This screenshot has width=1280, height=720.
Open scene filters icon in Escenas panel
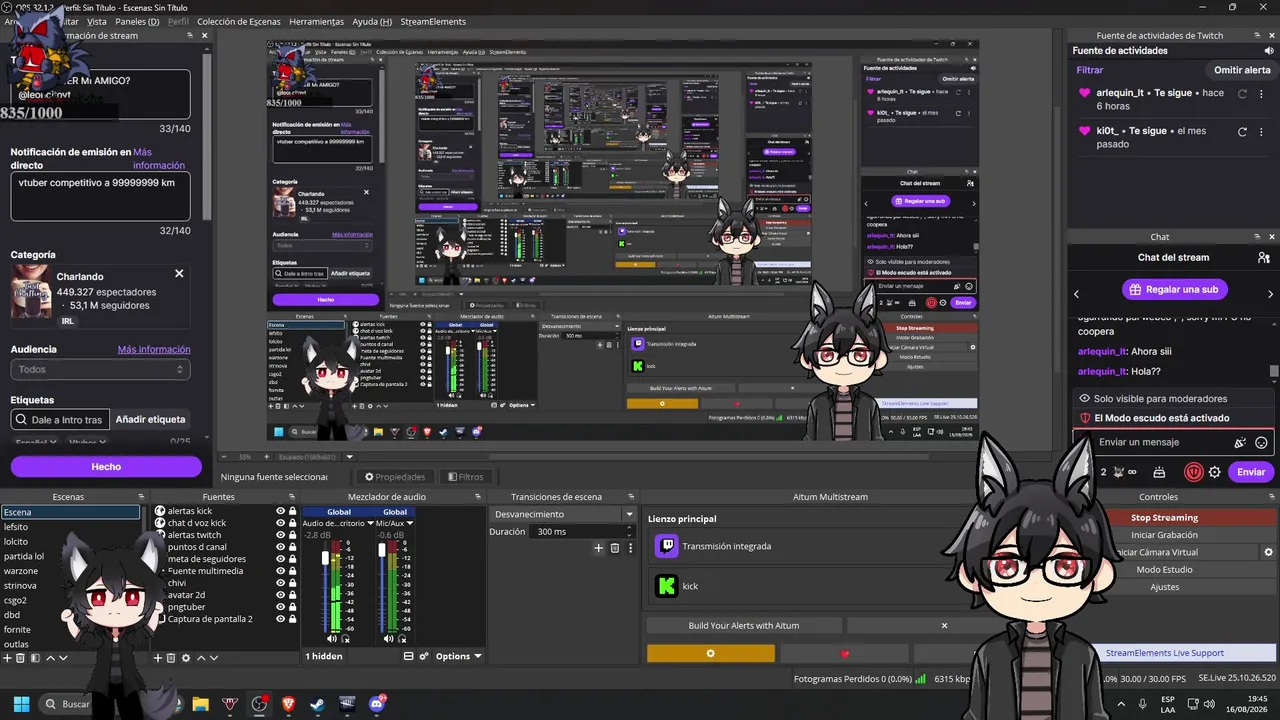(35, 658)
